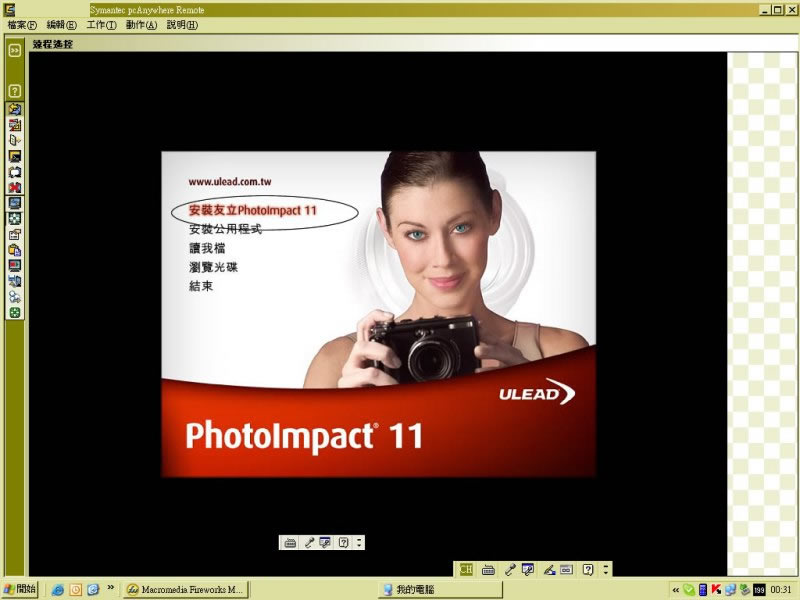Open the 說明(H) menu
Viewport: 800px width, 600px height.
(x=182, y=25)
